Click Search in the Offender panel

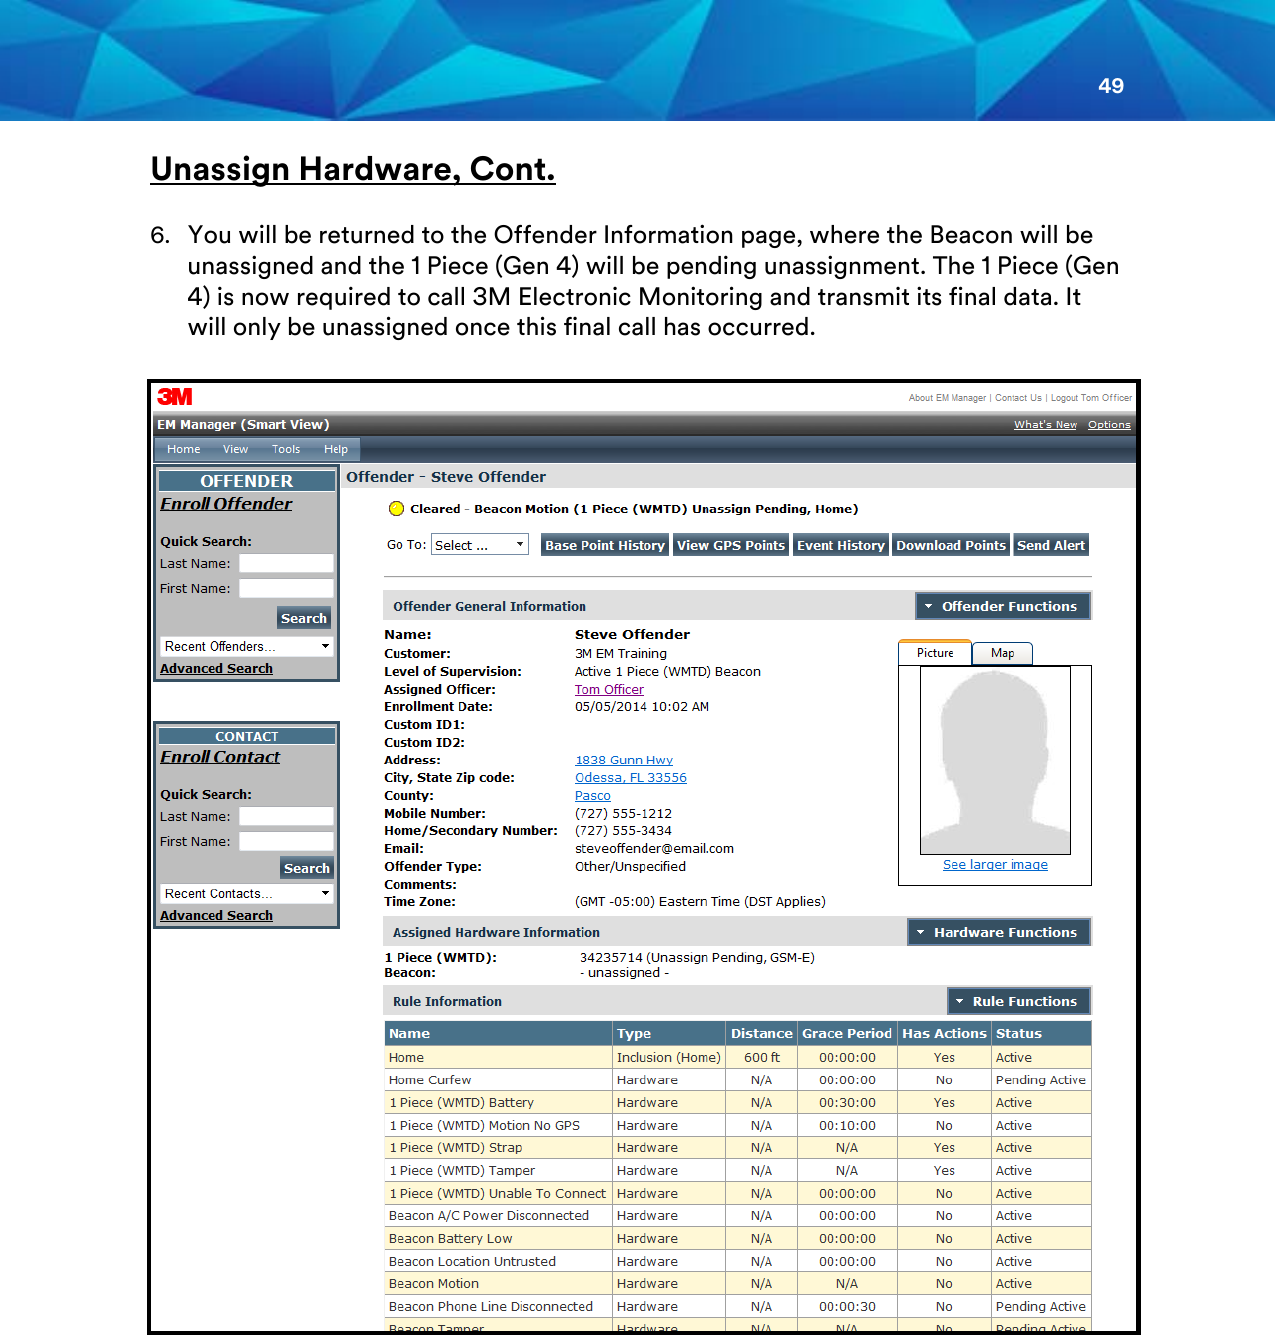click(304, 618)
